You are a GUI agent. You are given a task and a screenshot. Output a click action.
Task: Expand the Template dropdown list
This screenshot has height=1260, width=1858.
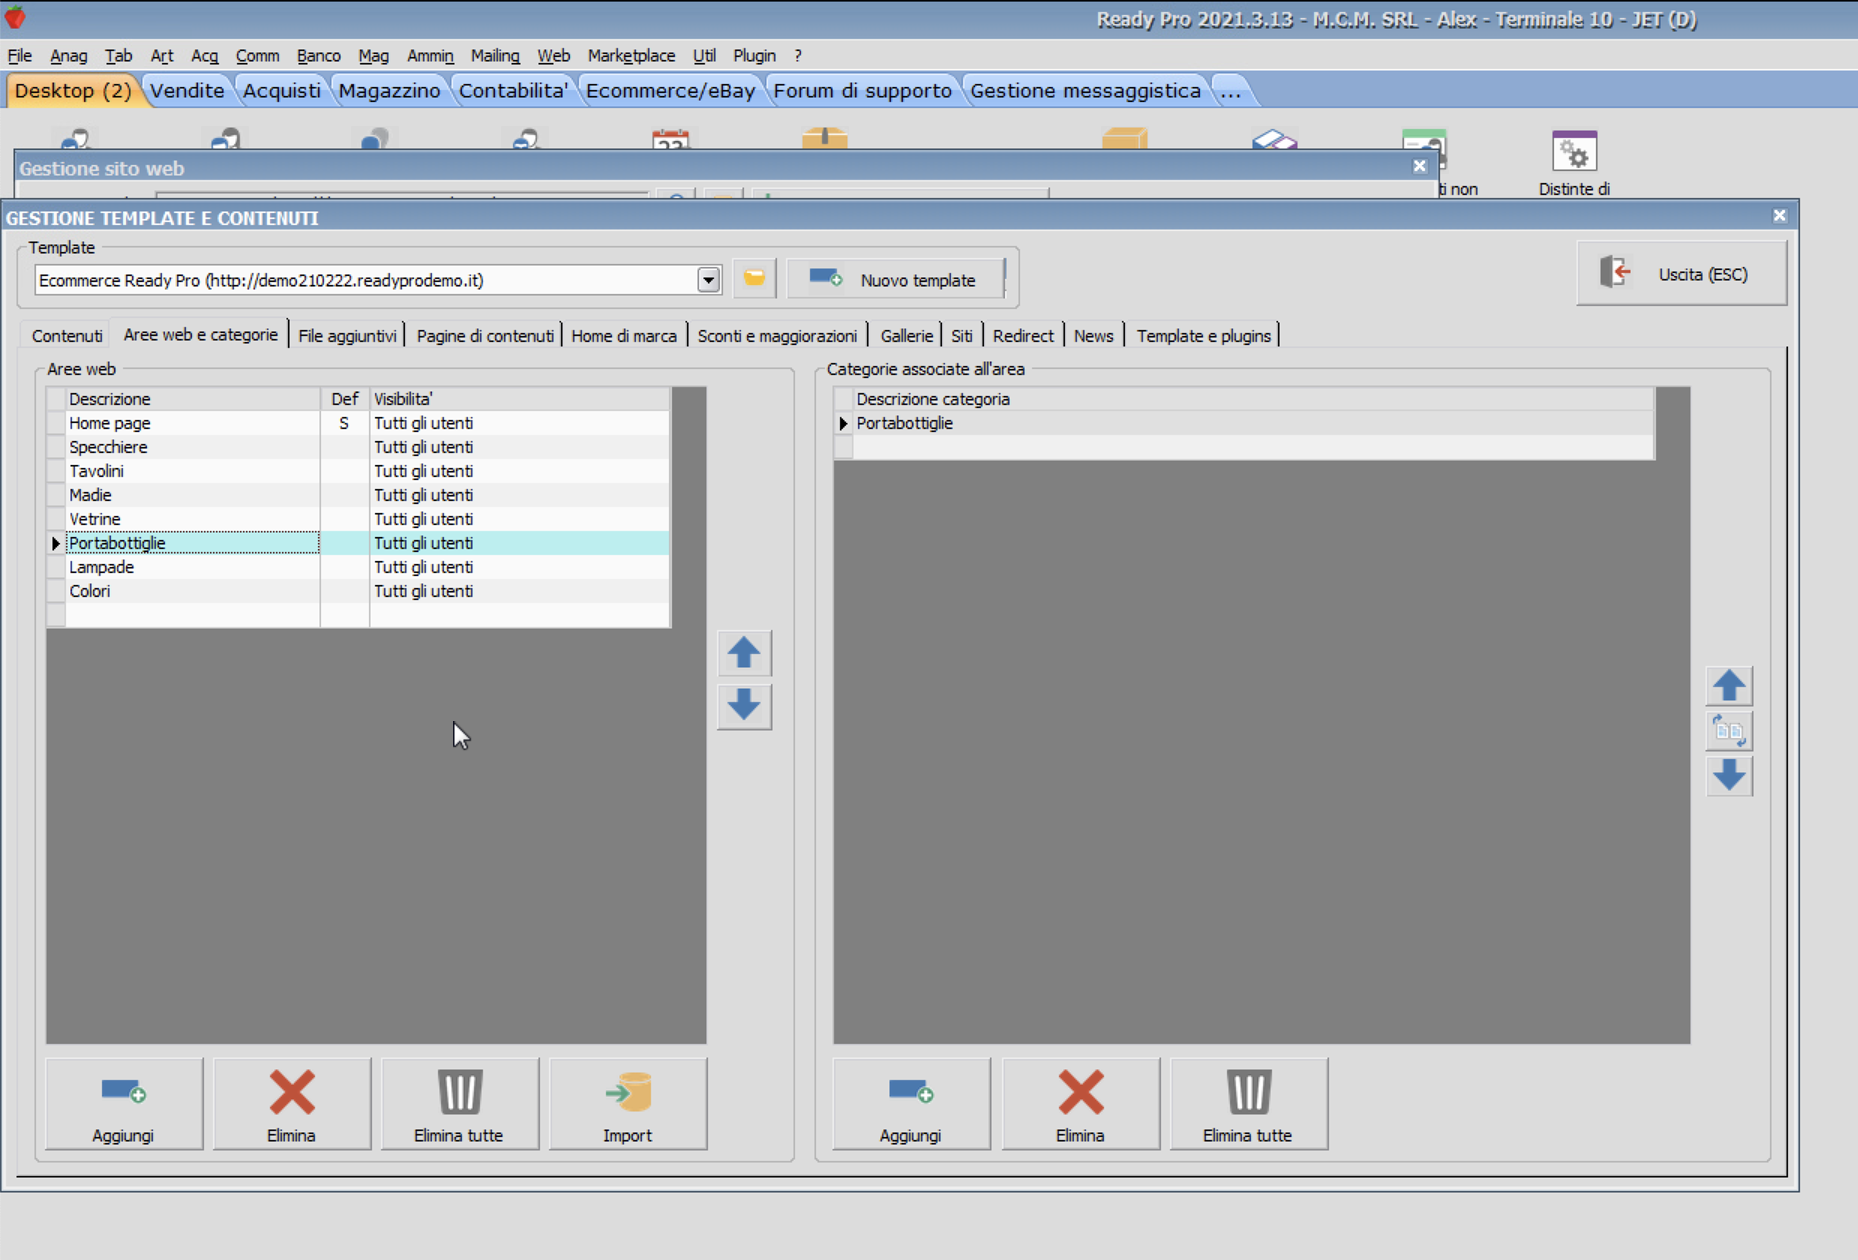(708, 280)
